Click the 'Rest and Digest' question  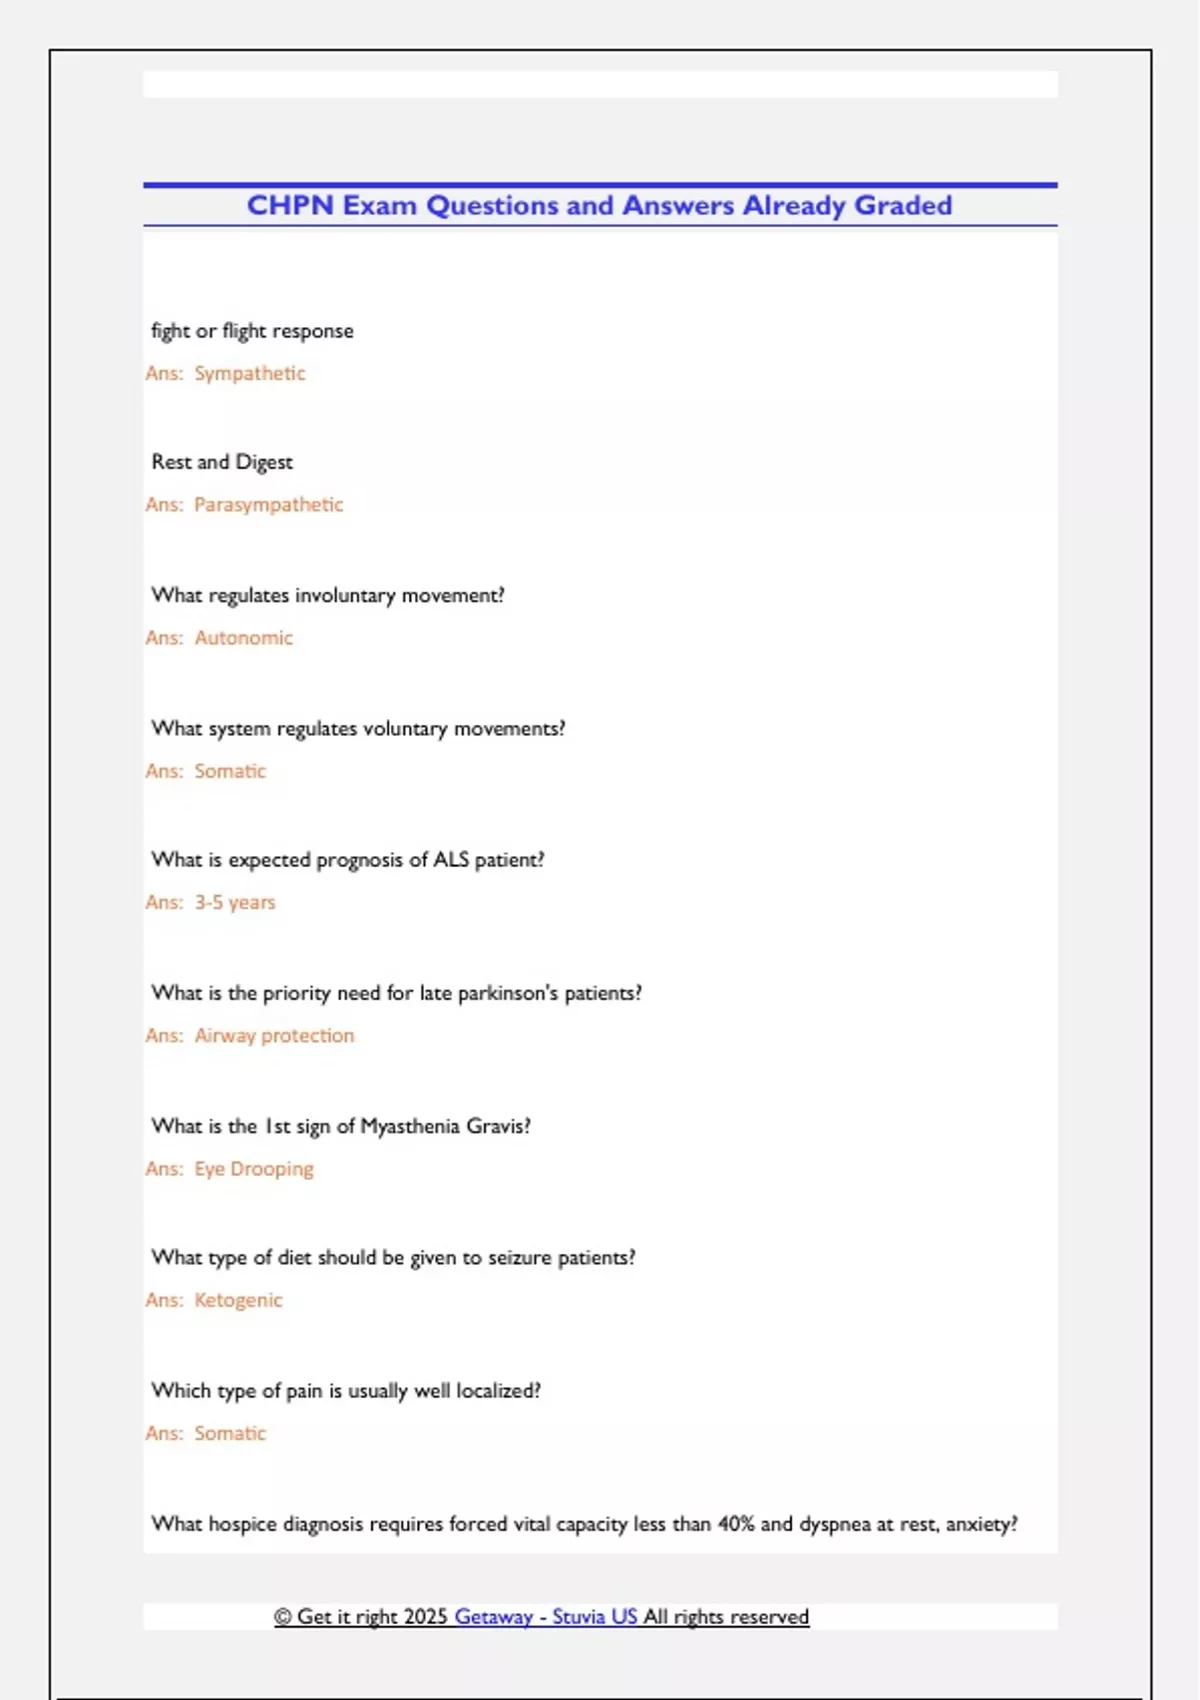click(x=222, y=462)
